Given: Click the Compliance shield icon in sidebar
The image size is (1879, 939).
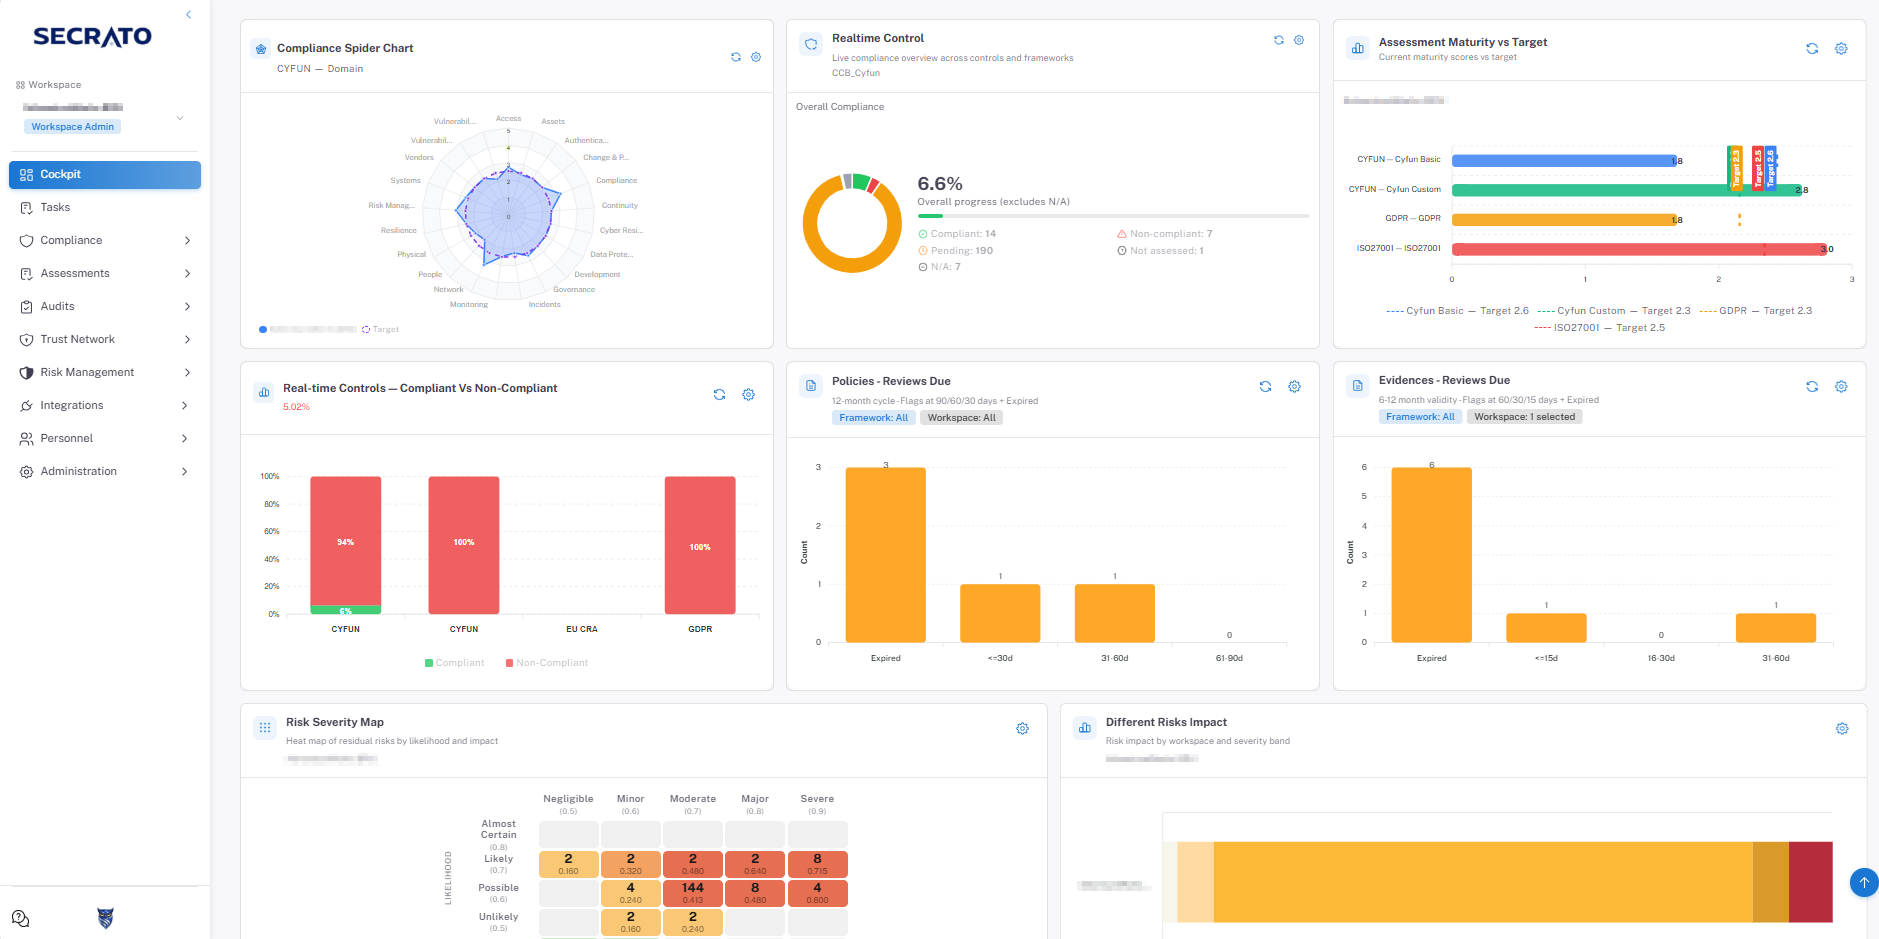Looking at the screenshot, I should coord(27,241).
